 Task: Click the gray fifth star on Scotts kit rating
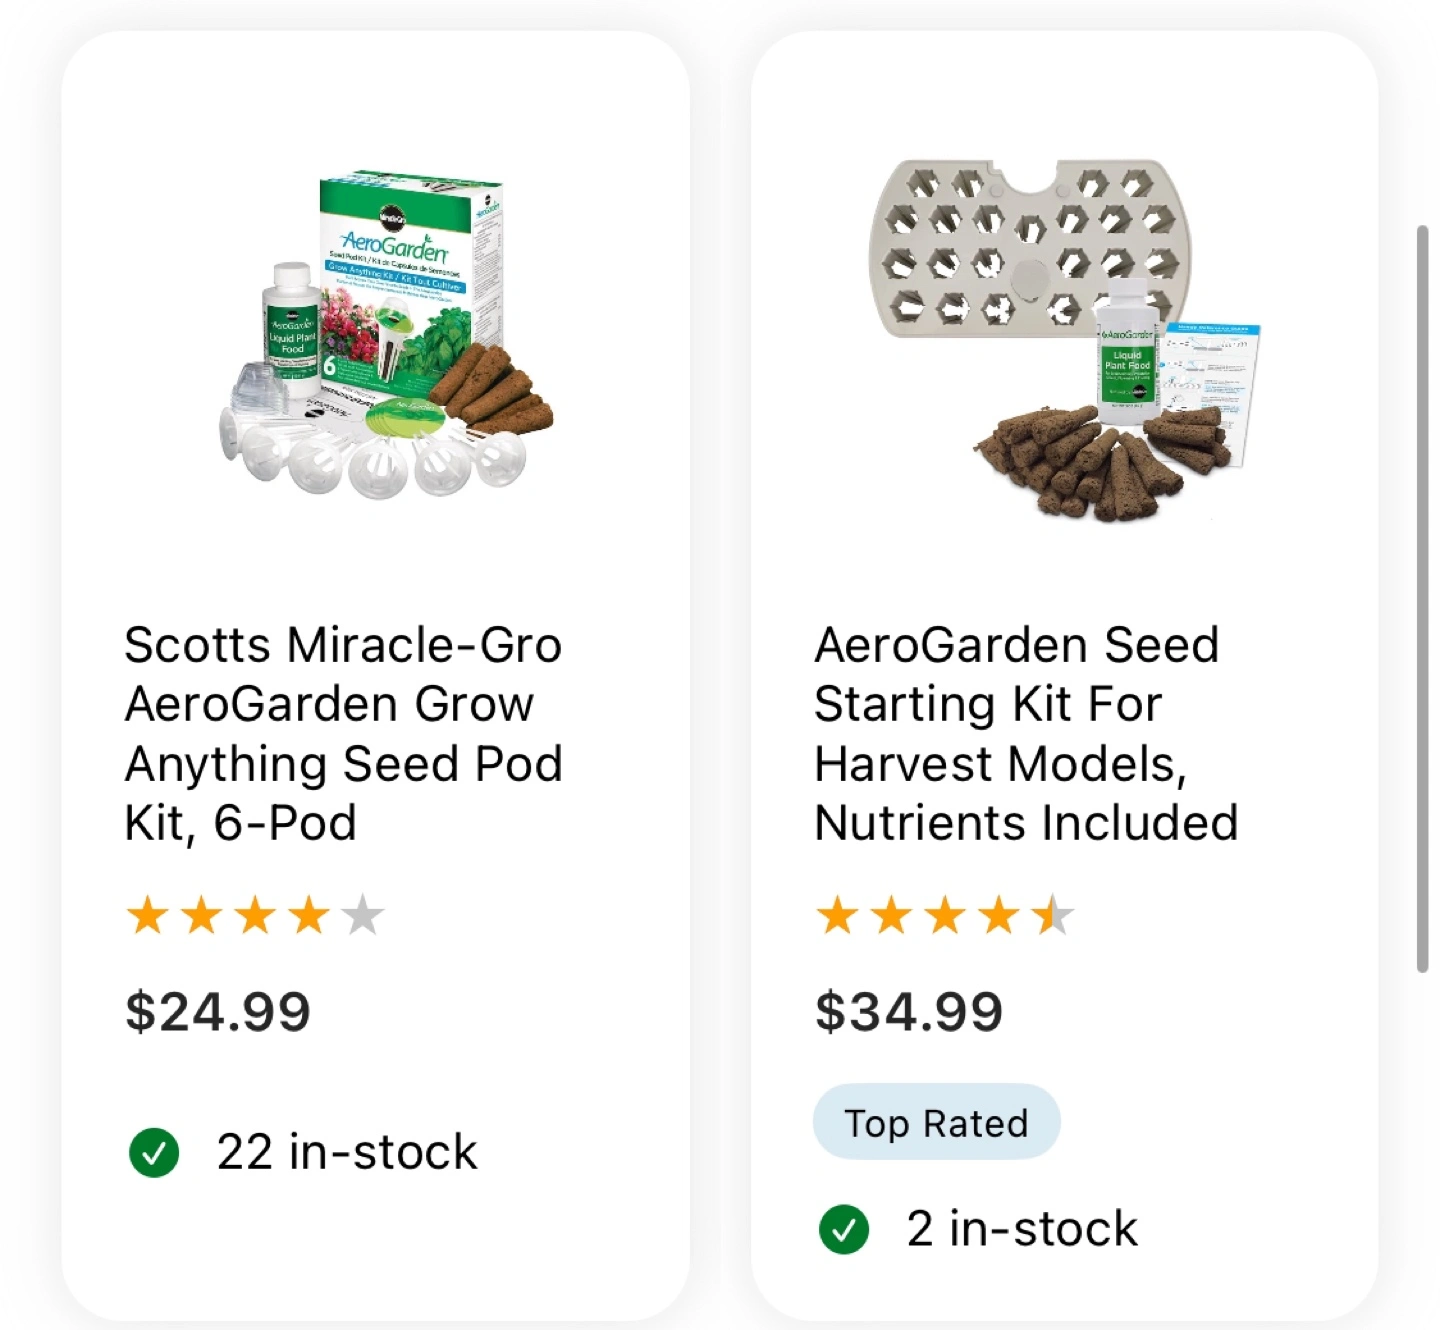[x=363, y=915]
